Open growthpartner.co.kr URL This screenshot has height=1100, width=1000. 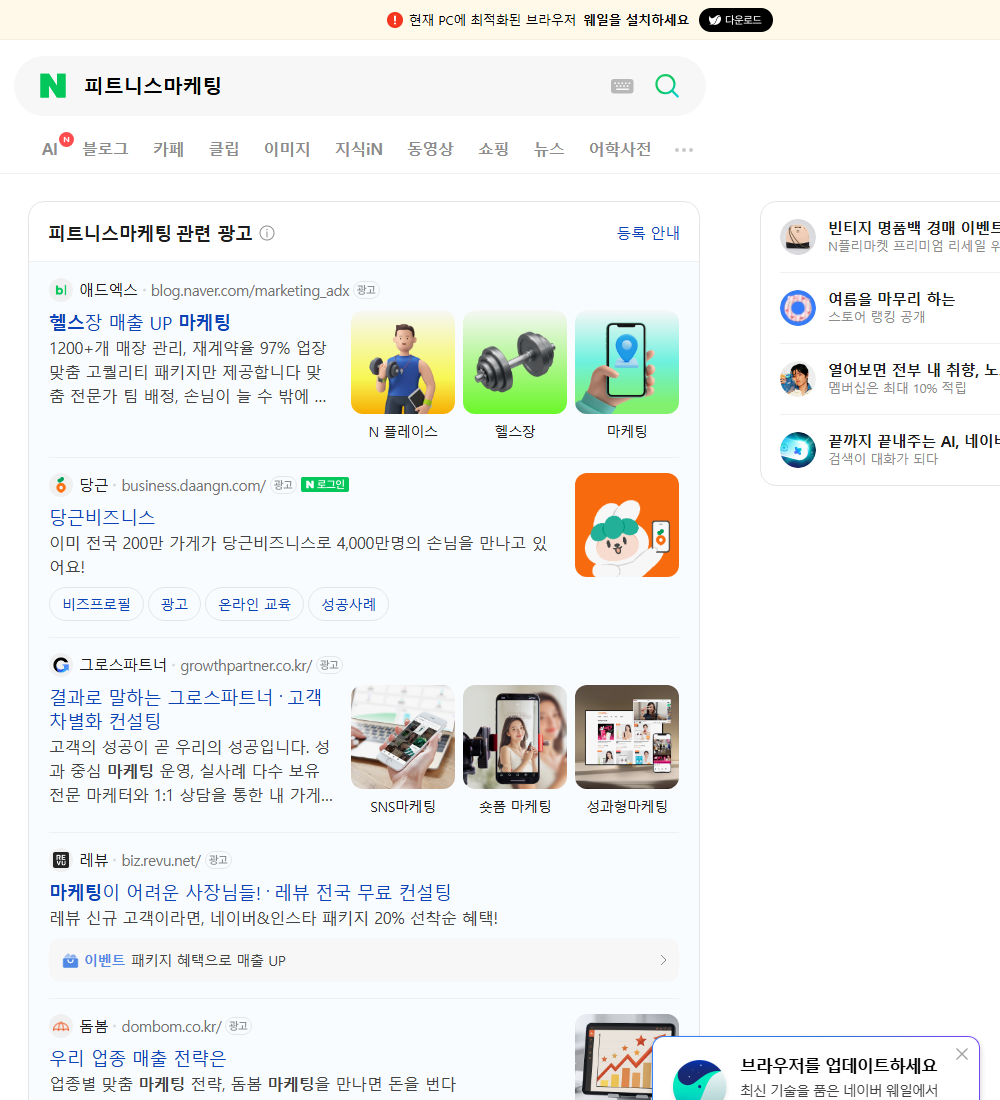pos(246,666)
